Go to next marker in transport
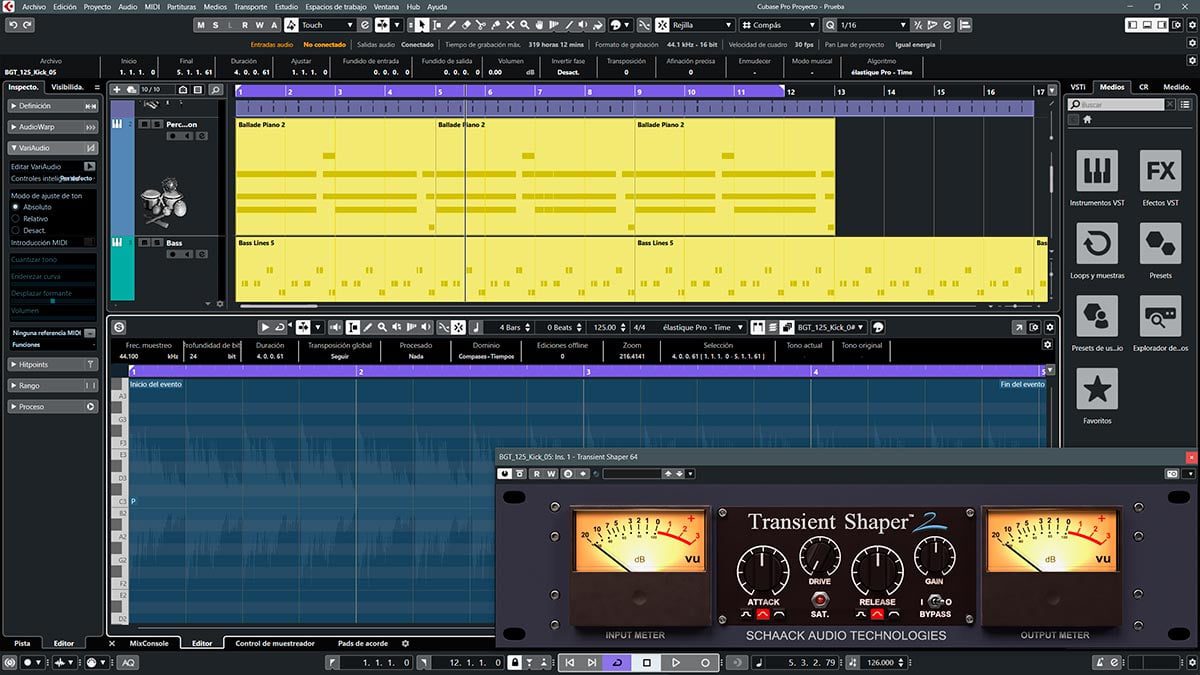Image resolution: width=1200 pixels, height=675 pixels. (592, 662)
